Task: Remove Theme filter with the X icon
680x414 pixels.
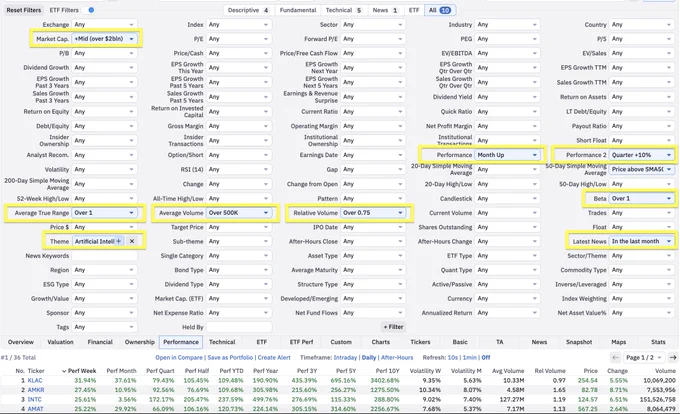Action: tap(132, 241)
